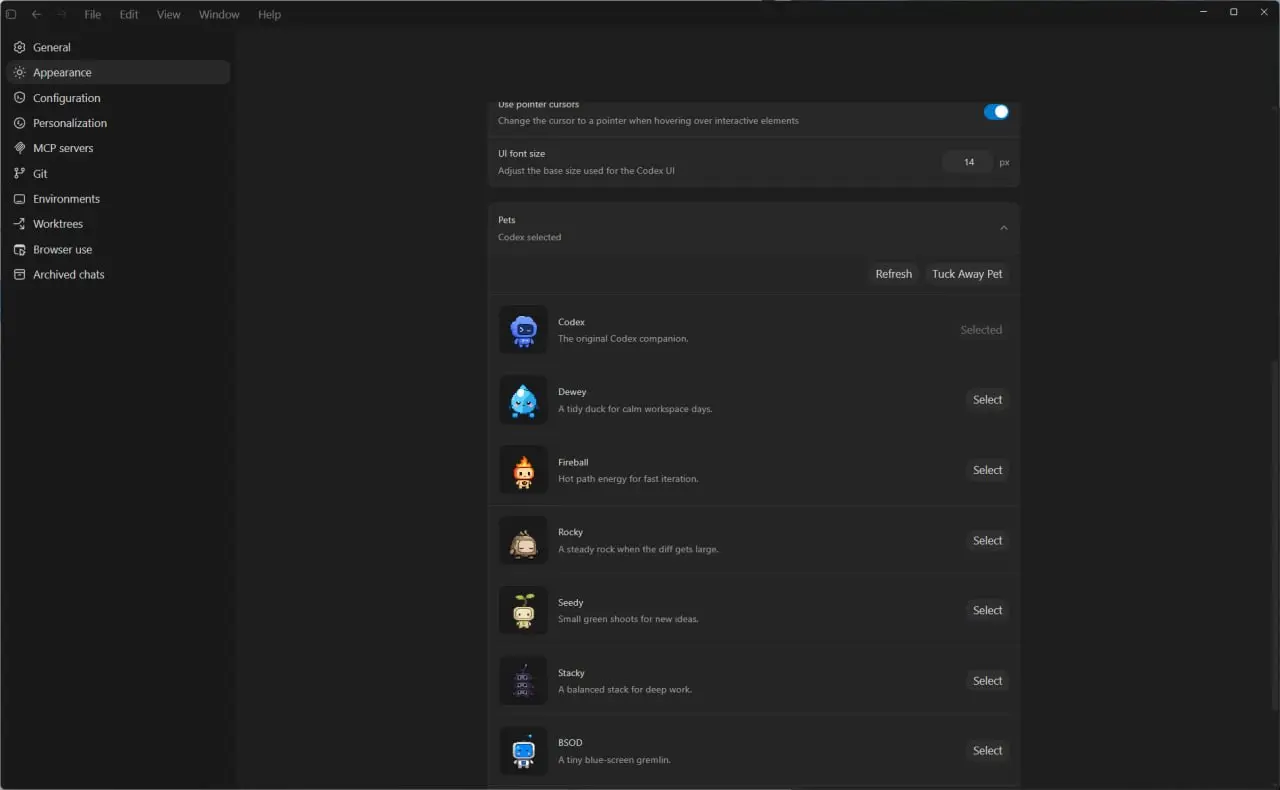Screen dimensions: 1280x790
Task: Click the Rocky pet thumbnail
Action: pos(523,540)
